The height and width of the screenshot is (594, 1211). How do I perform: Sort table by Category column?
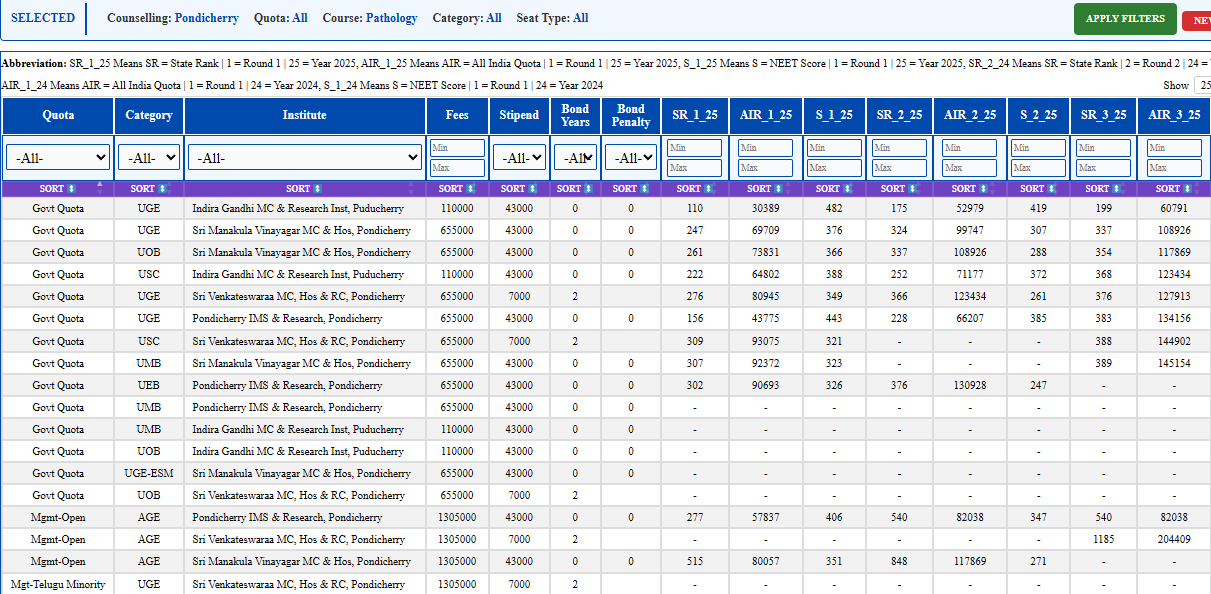pos(149,188)
